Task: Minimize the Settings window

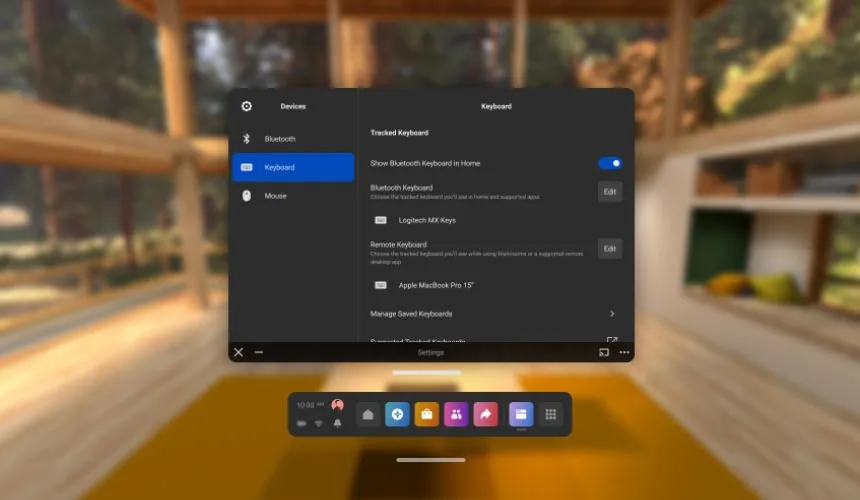Action: (x=259, y=353)
